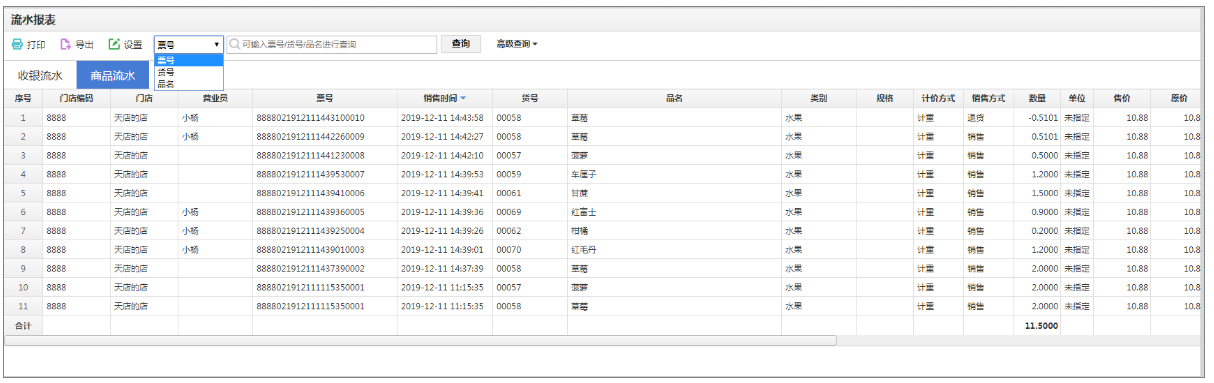This screenshot has height=383, width=1214.
Task: Toggle the sort arrow beside 销售时间
Action: click(x=463, y=99)
